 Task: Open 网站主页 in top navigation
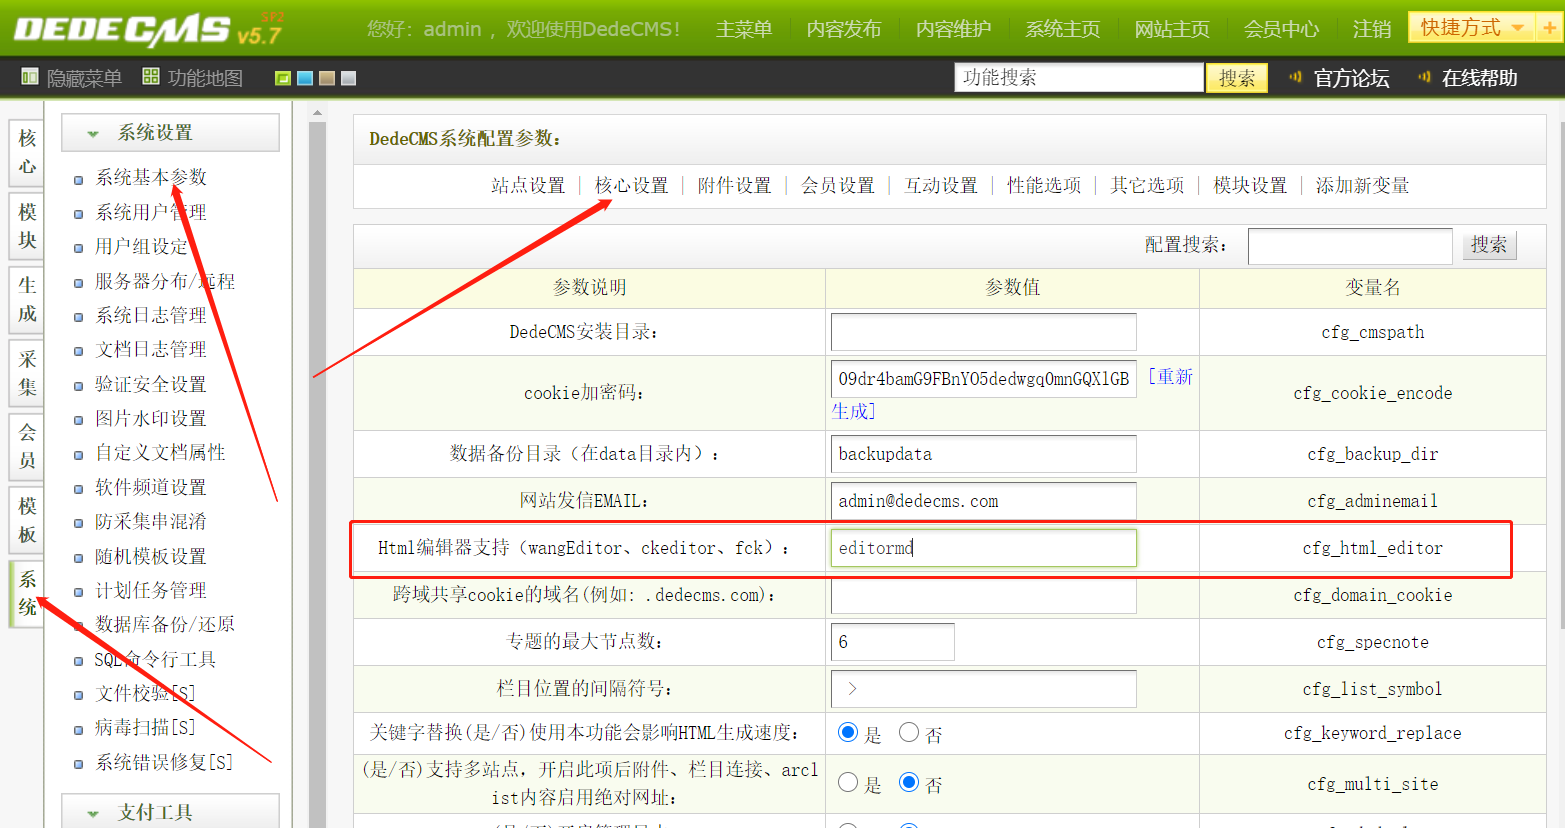[1172, 29]
